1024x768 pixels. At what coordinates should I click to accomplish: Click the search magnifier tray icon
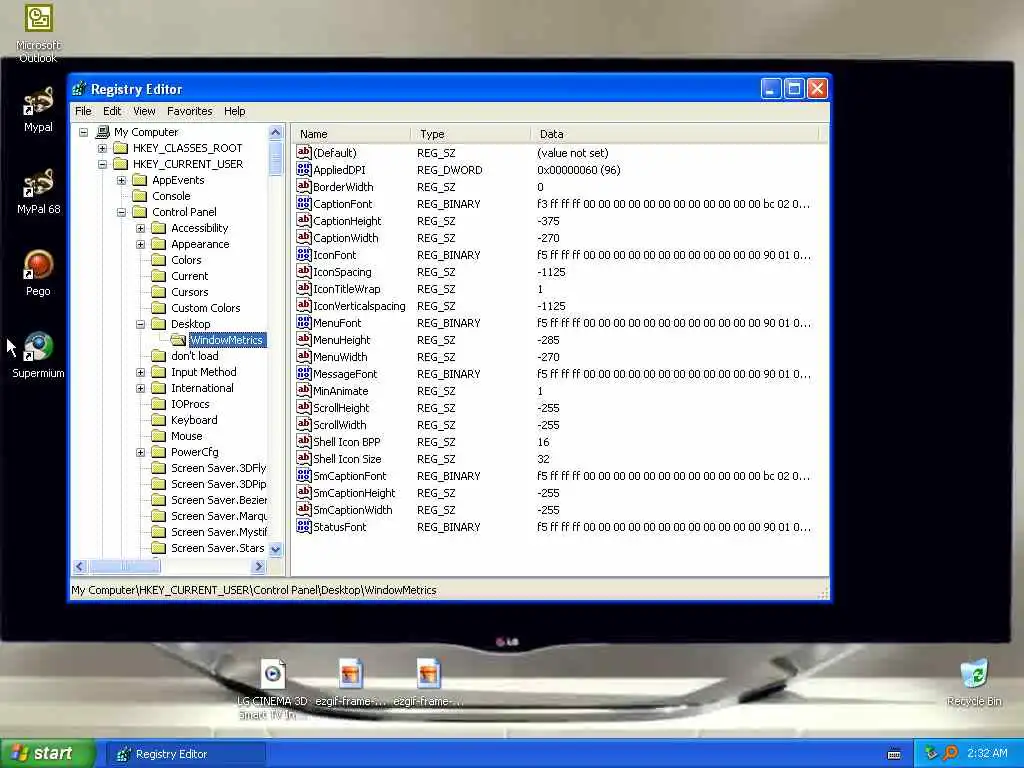click(x=950, y=754)
